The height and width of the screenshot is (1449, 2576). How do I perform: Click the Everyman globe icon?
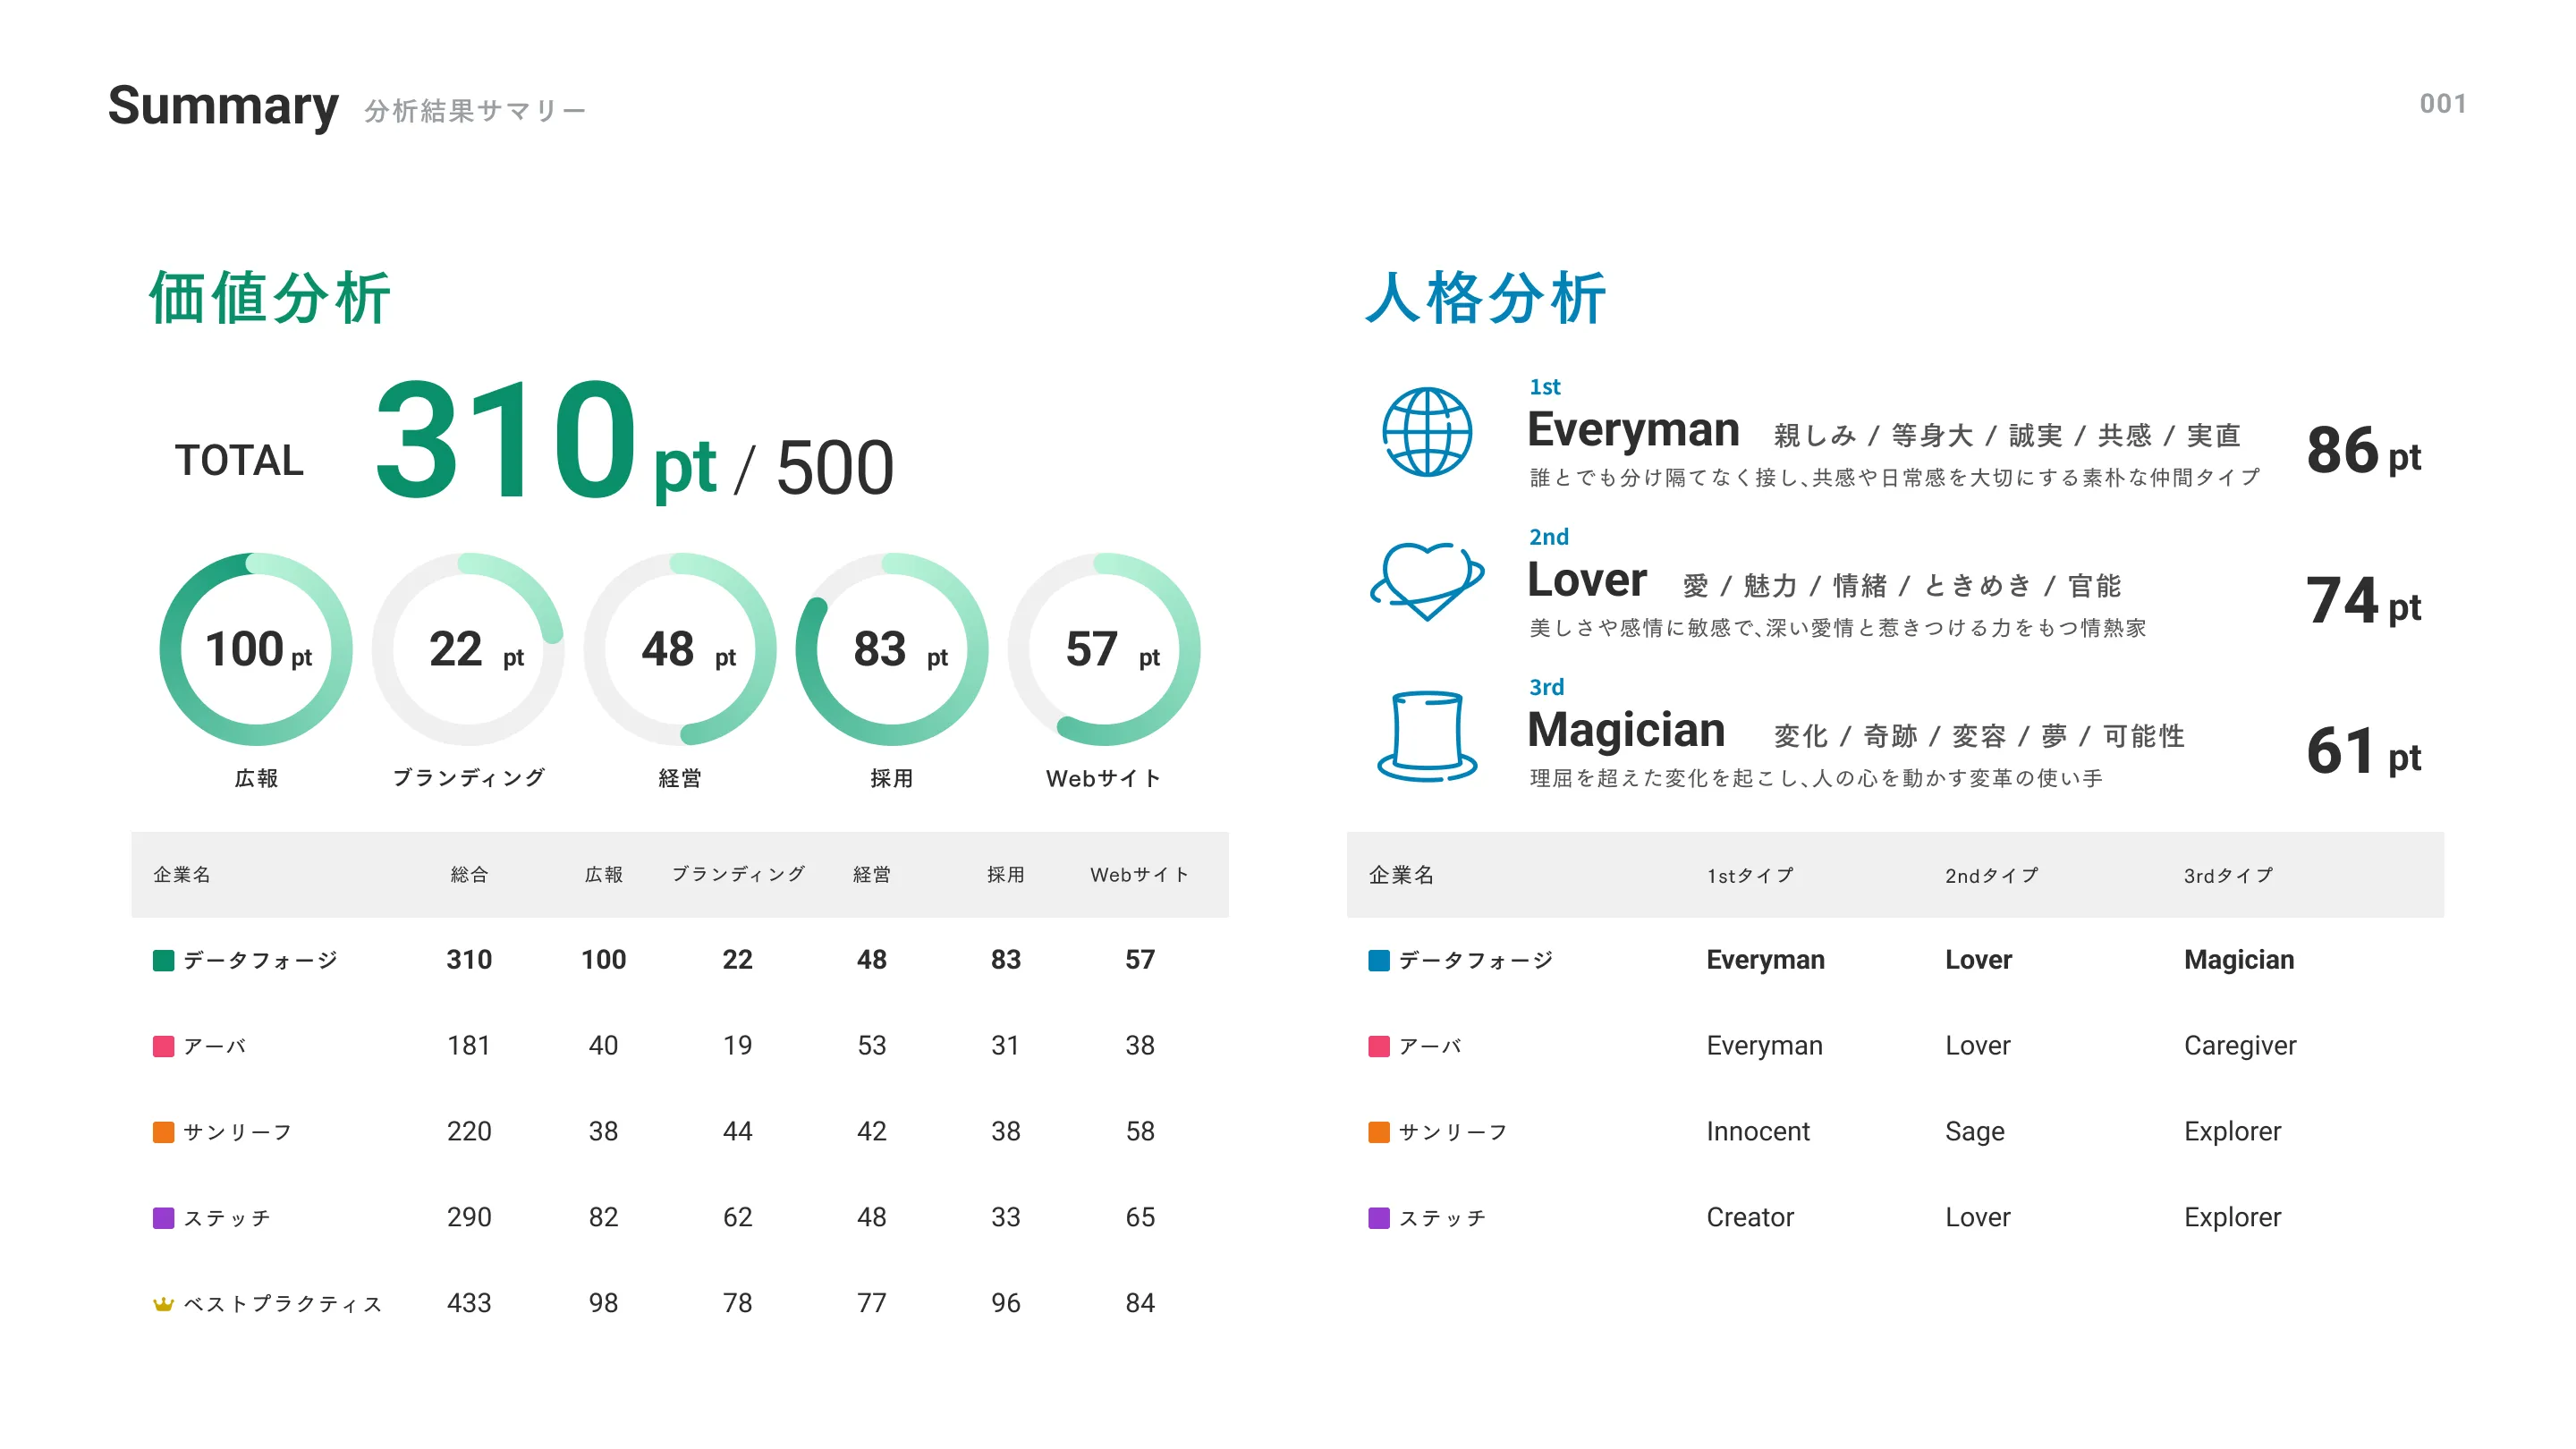1427,432
